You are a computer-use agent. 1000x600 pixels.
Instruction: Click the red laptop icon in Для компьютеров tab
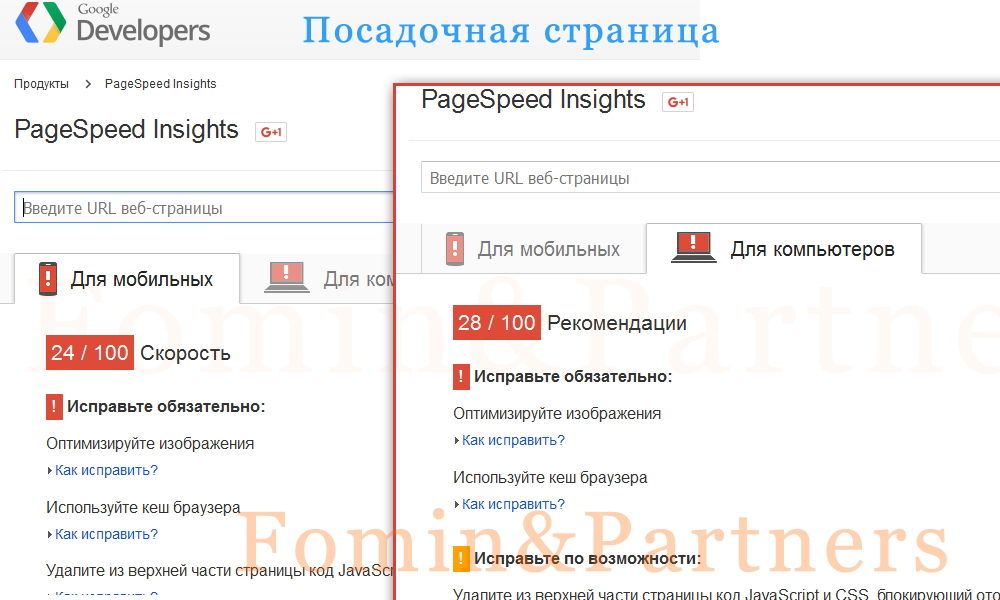(x=694, y=247)
